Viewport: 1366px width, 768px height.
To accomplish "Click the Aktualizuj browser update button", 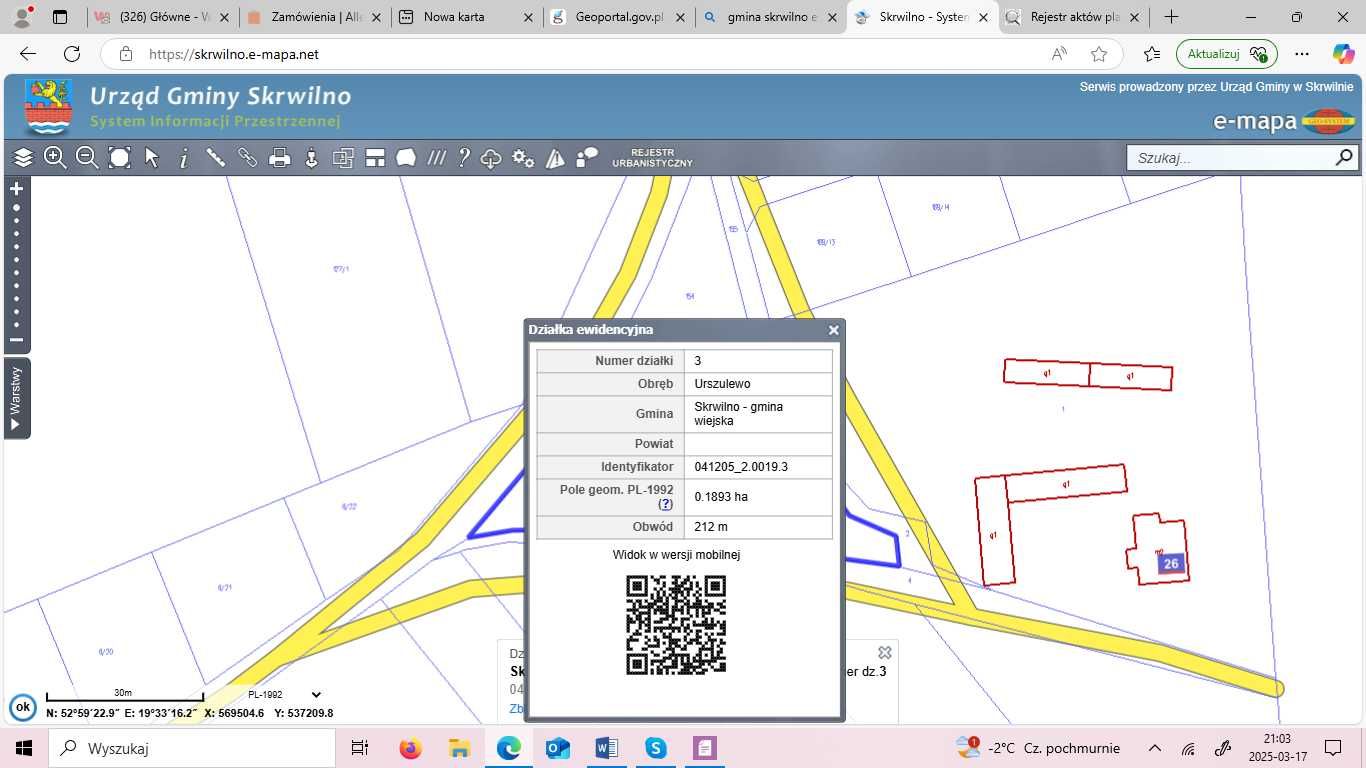I will click(1227, 54).
